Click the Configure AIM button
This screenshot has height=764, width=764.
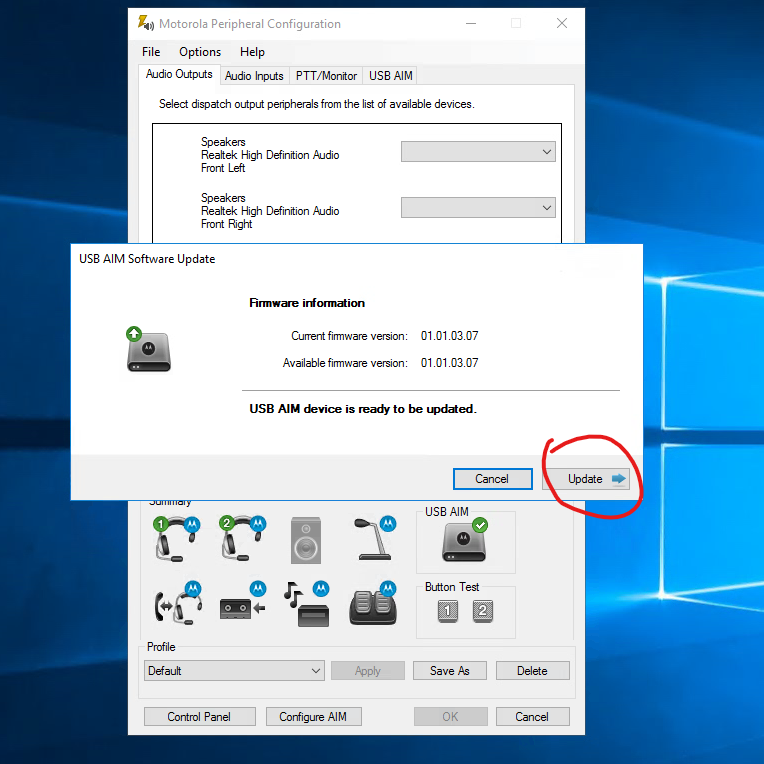click(313, 717)
